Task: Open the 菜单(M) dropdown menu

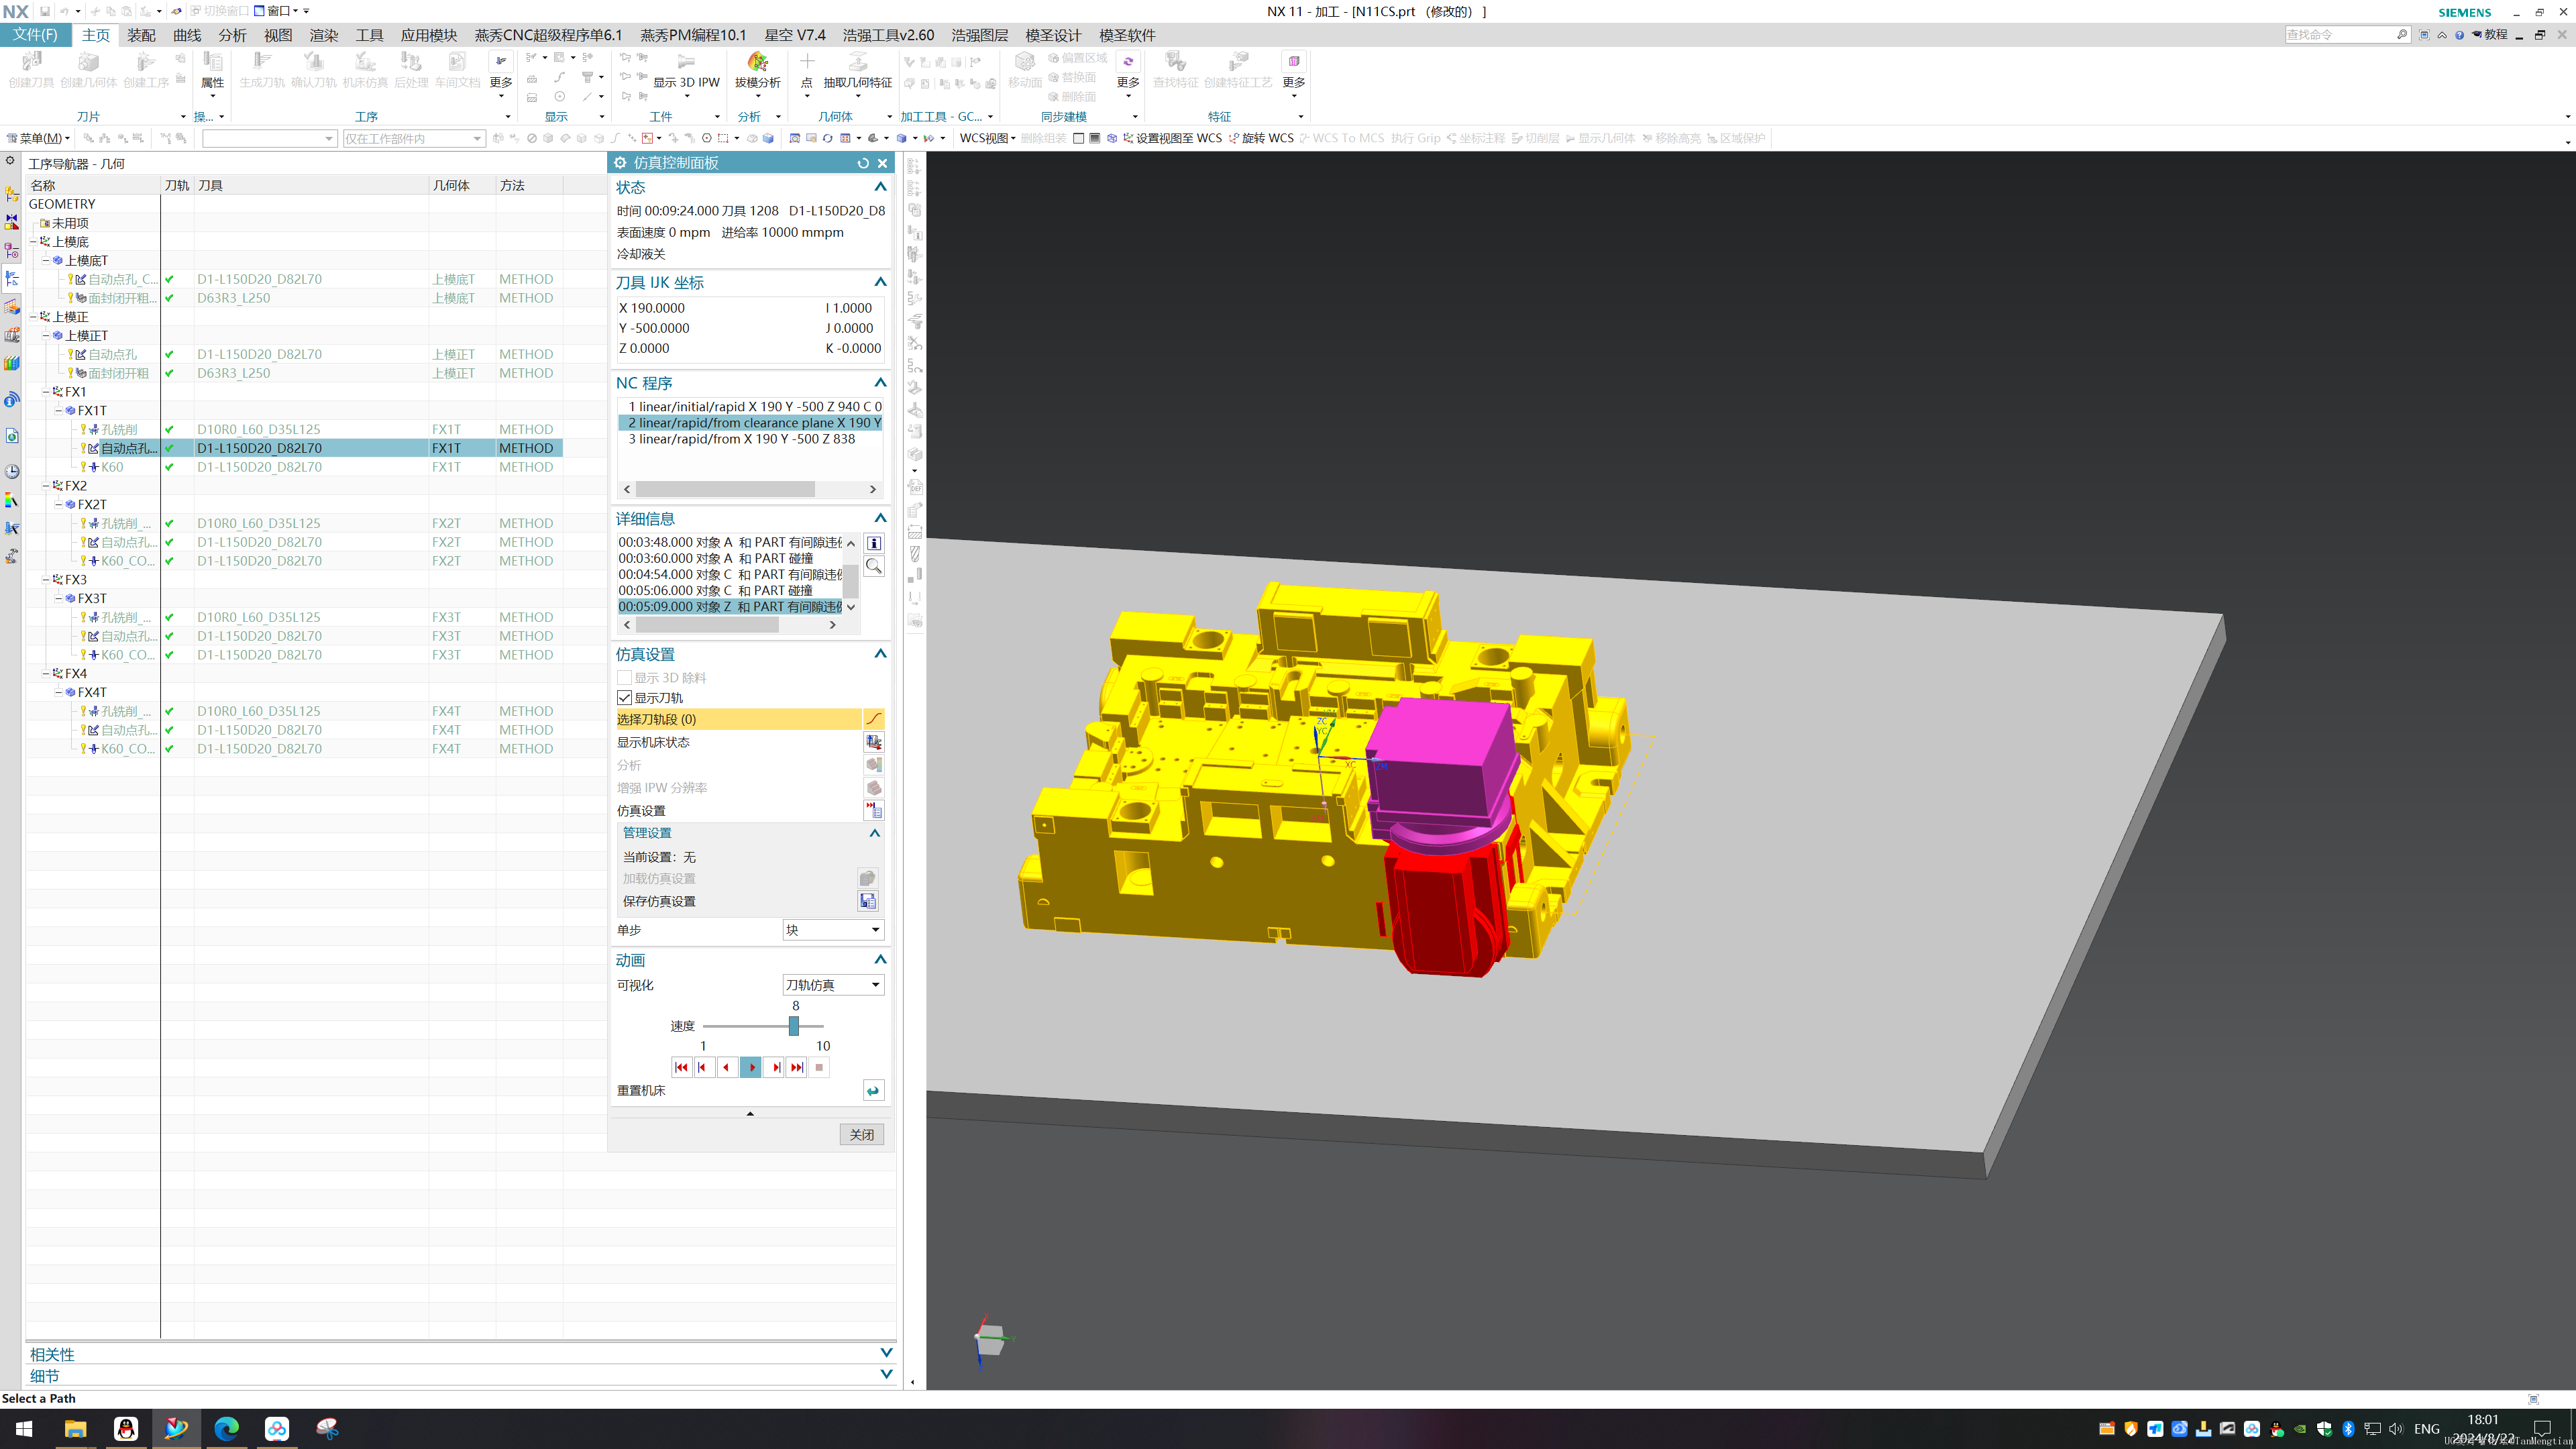Action: (x=38, y=138)
